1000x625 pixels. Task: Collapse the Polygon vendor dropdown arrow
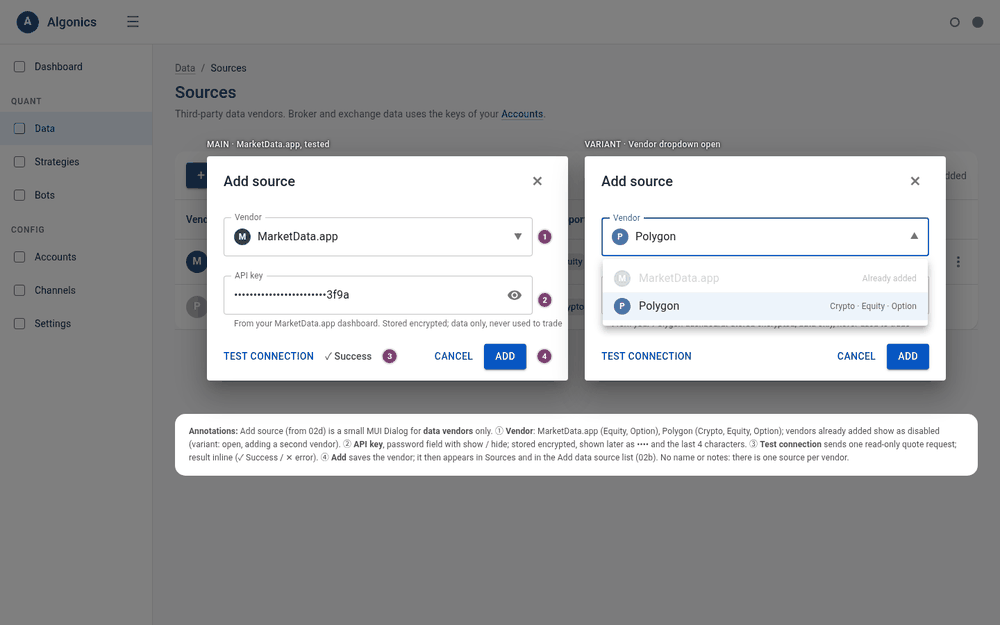coord(914,236)
